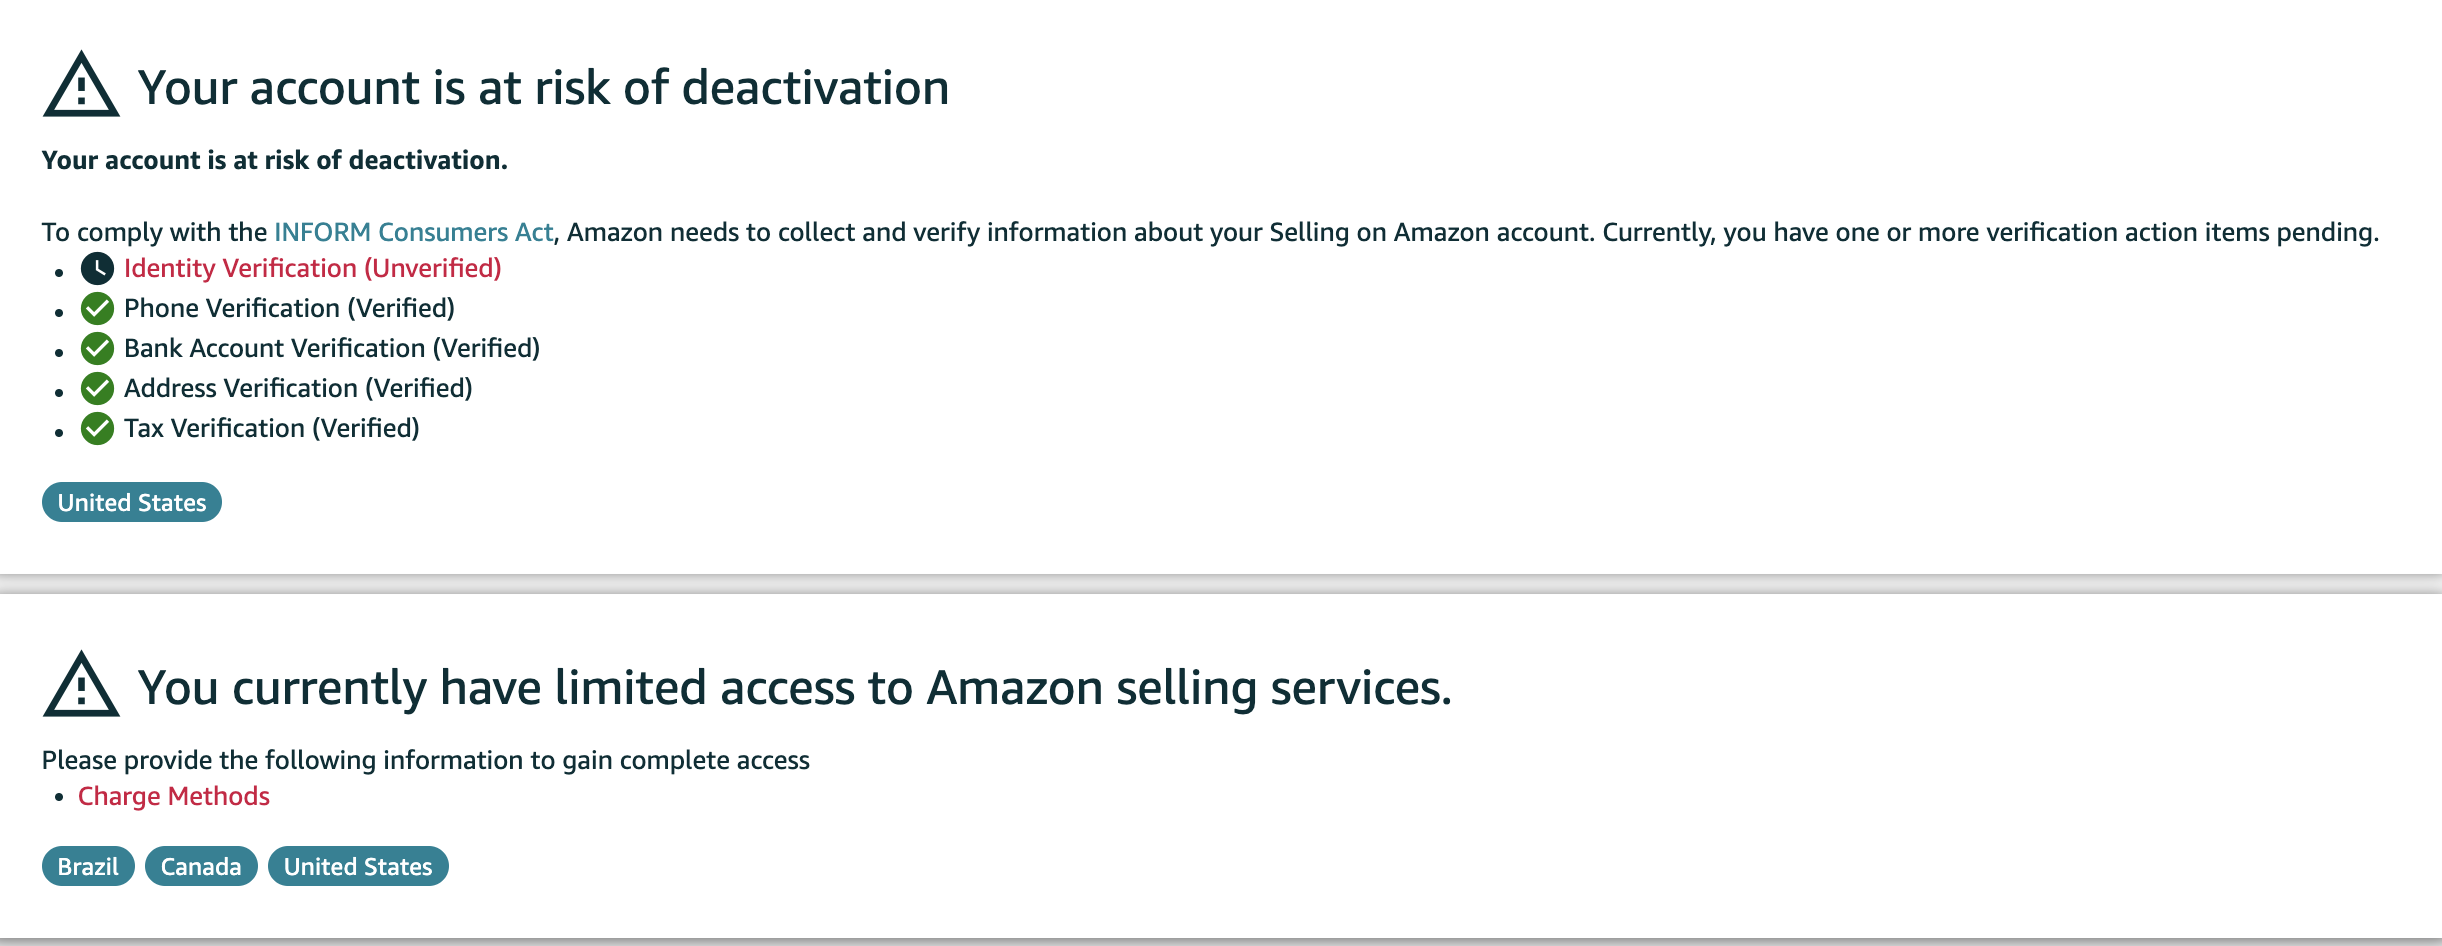Click the green checkmark for Tax Verification

point(97,429)
